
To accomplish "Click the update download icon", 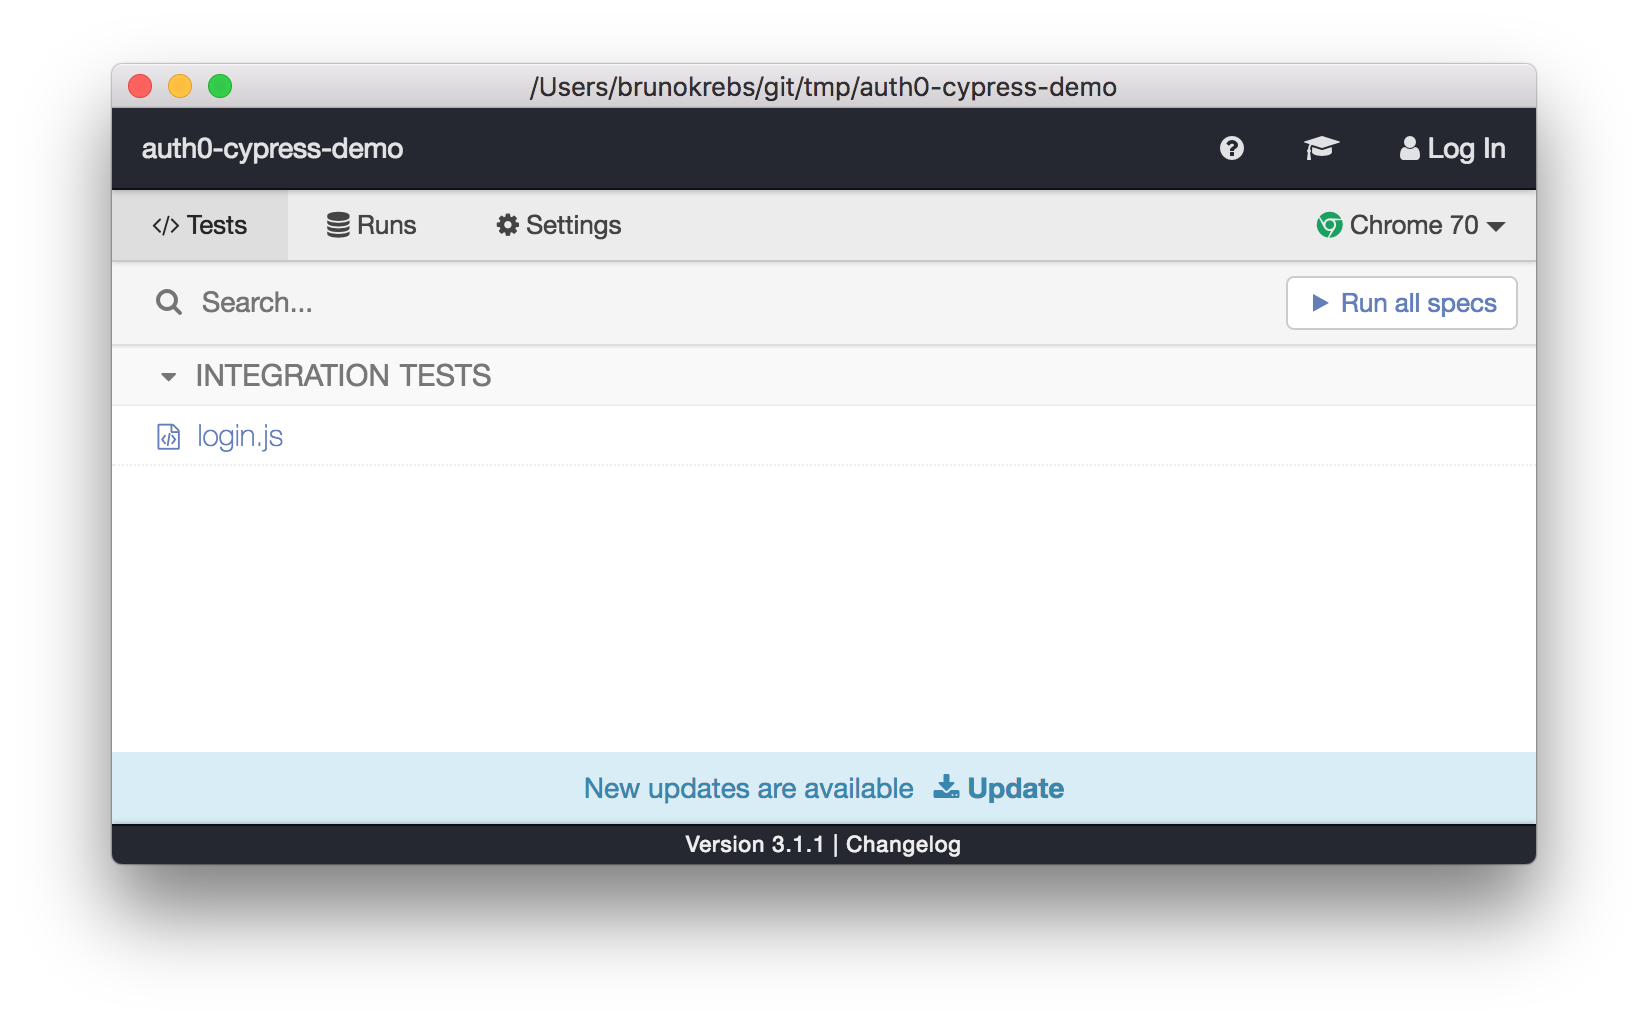I will pos(946,787).
